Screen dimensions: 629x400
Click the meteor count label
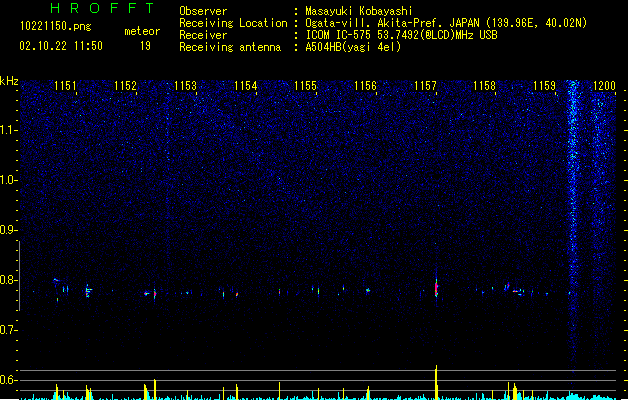coord(142,31)
